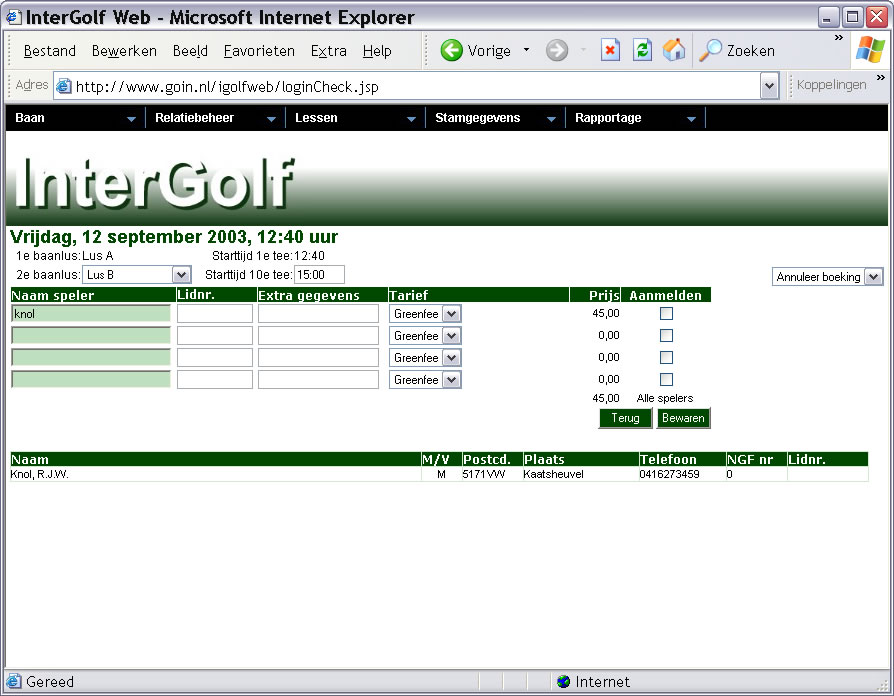Edit the Starttijd 10e tee time field
Viewport: 894px width, 696px height.
(x=319, y=275)
